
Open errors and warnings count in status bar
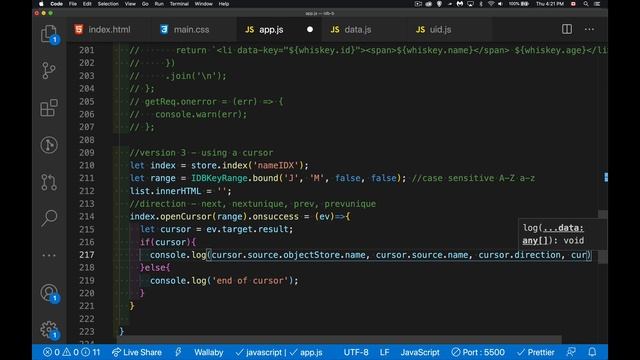coord(71,352)
